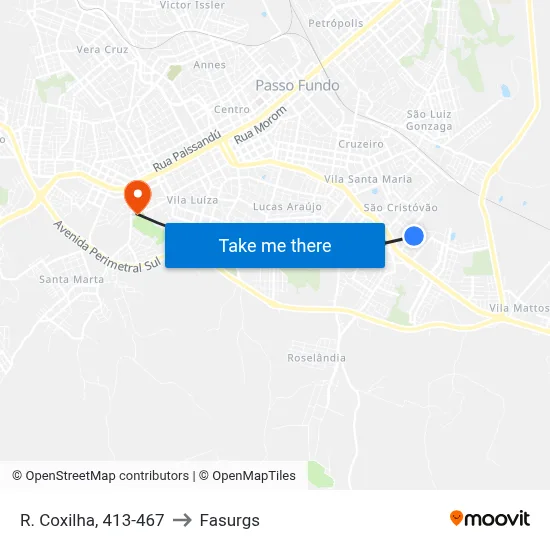Click the arrow between origin and destination
The height and width of the screenshot is (550, 550).
point(182,520)
